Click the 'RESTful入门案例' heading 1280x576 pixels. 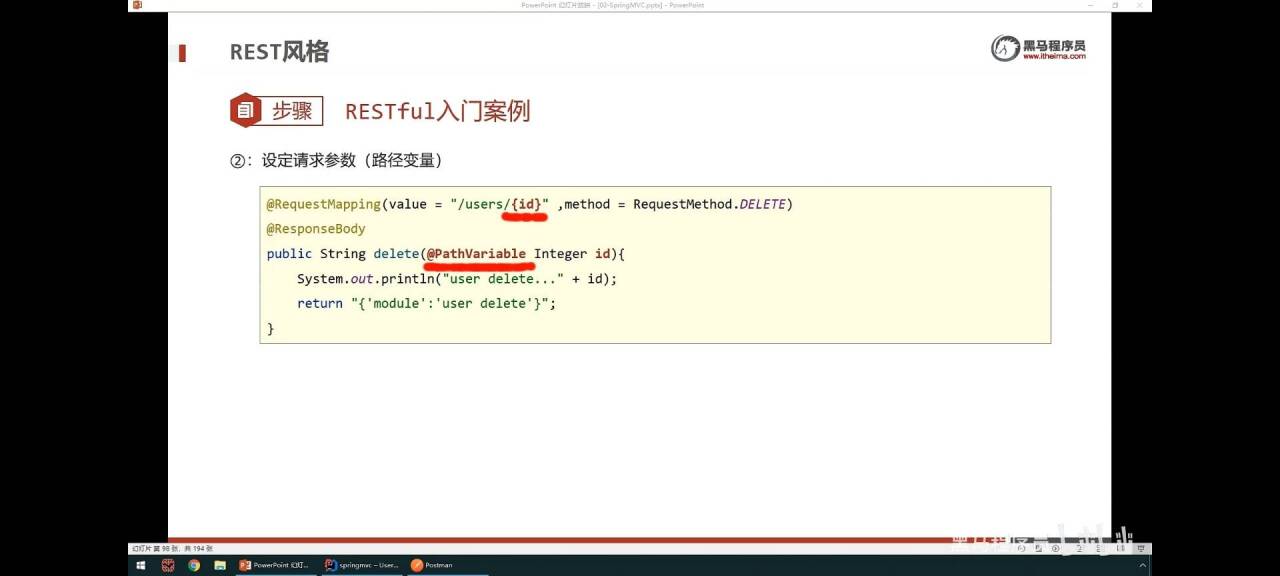437,111
